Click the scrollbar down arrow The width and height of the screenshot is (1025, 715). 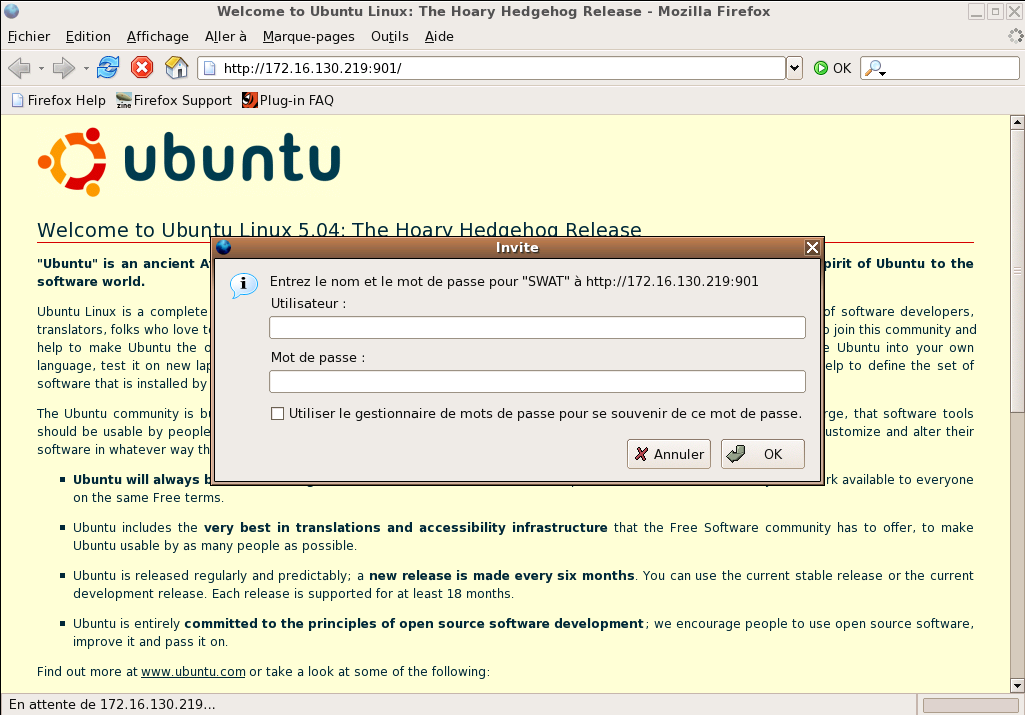1017,686
